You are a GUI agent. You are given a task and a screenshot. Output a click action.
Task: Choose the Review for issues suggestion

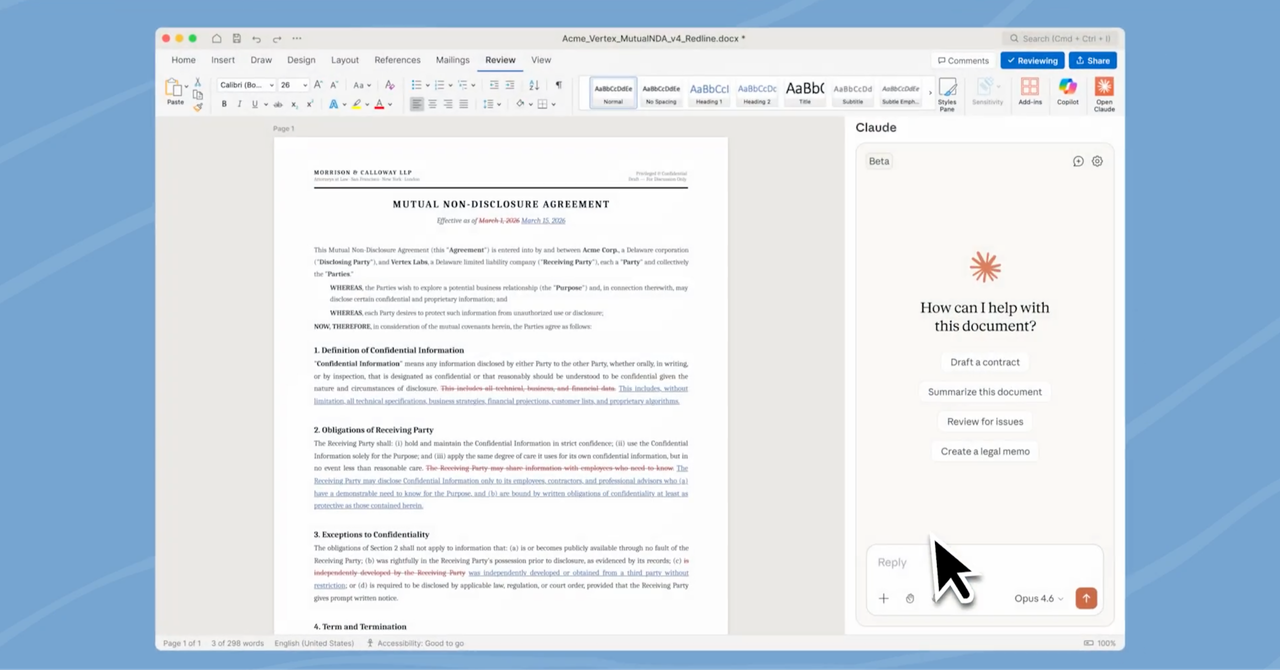tap(985, 421)
